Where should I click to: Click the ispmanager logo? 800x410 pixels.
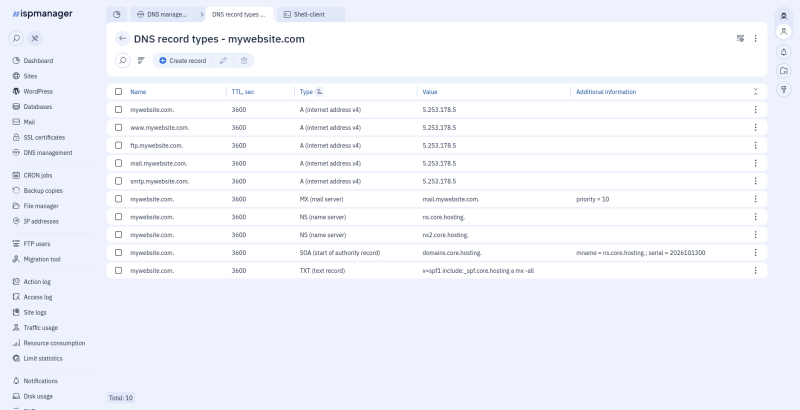pyautogui.click(x=43, y=14)
